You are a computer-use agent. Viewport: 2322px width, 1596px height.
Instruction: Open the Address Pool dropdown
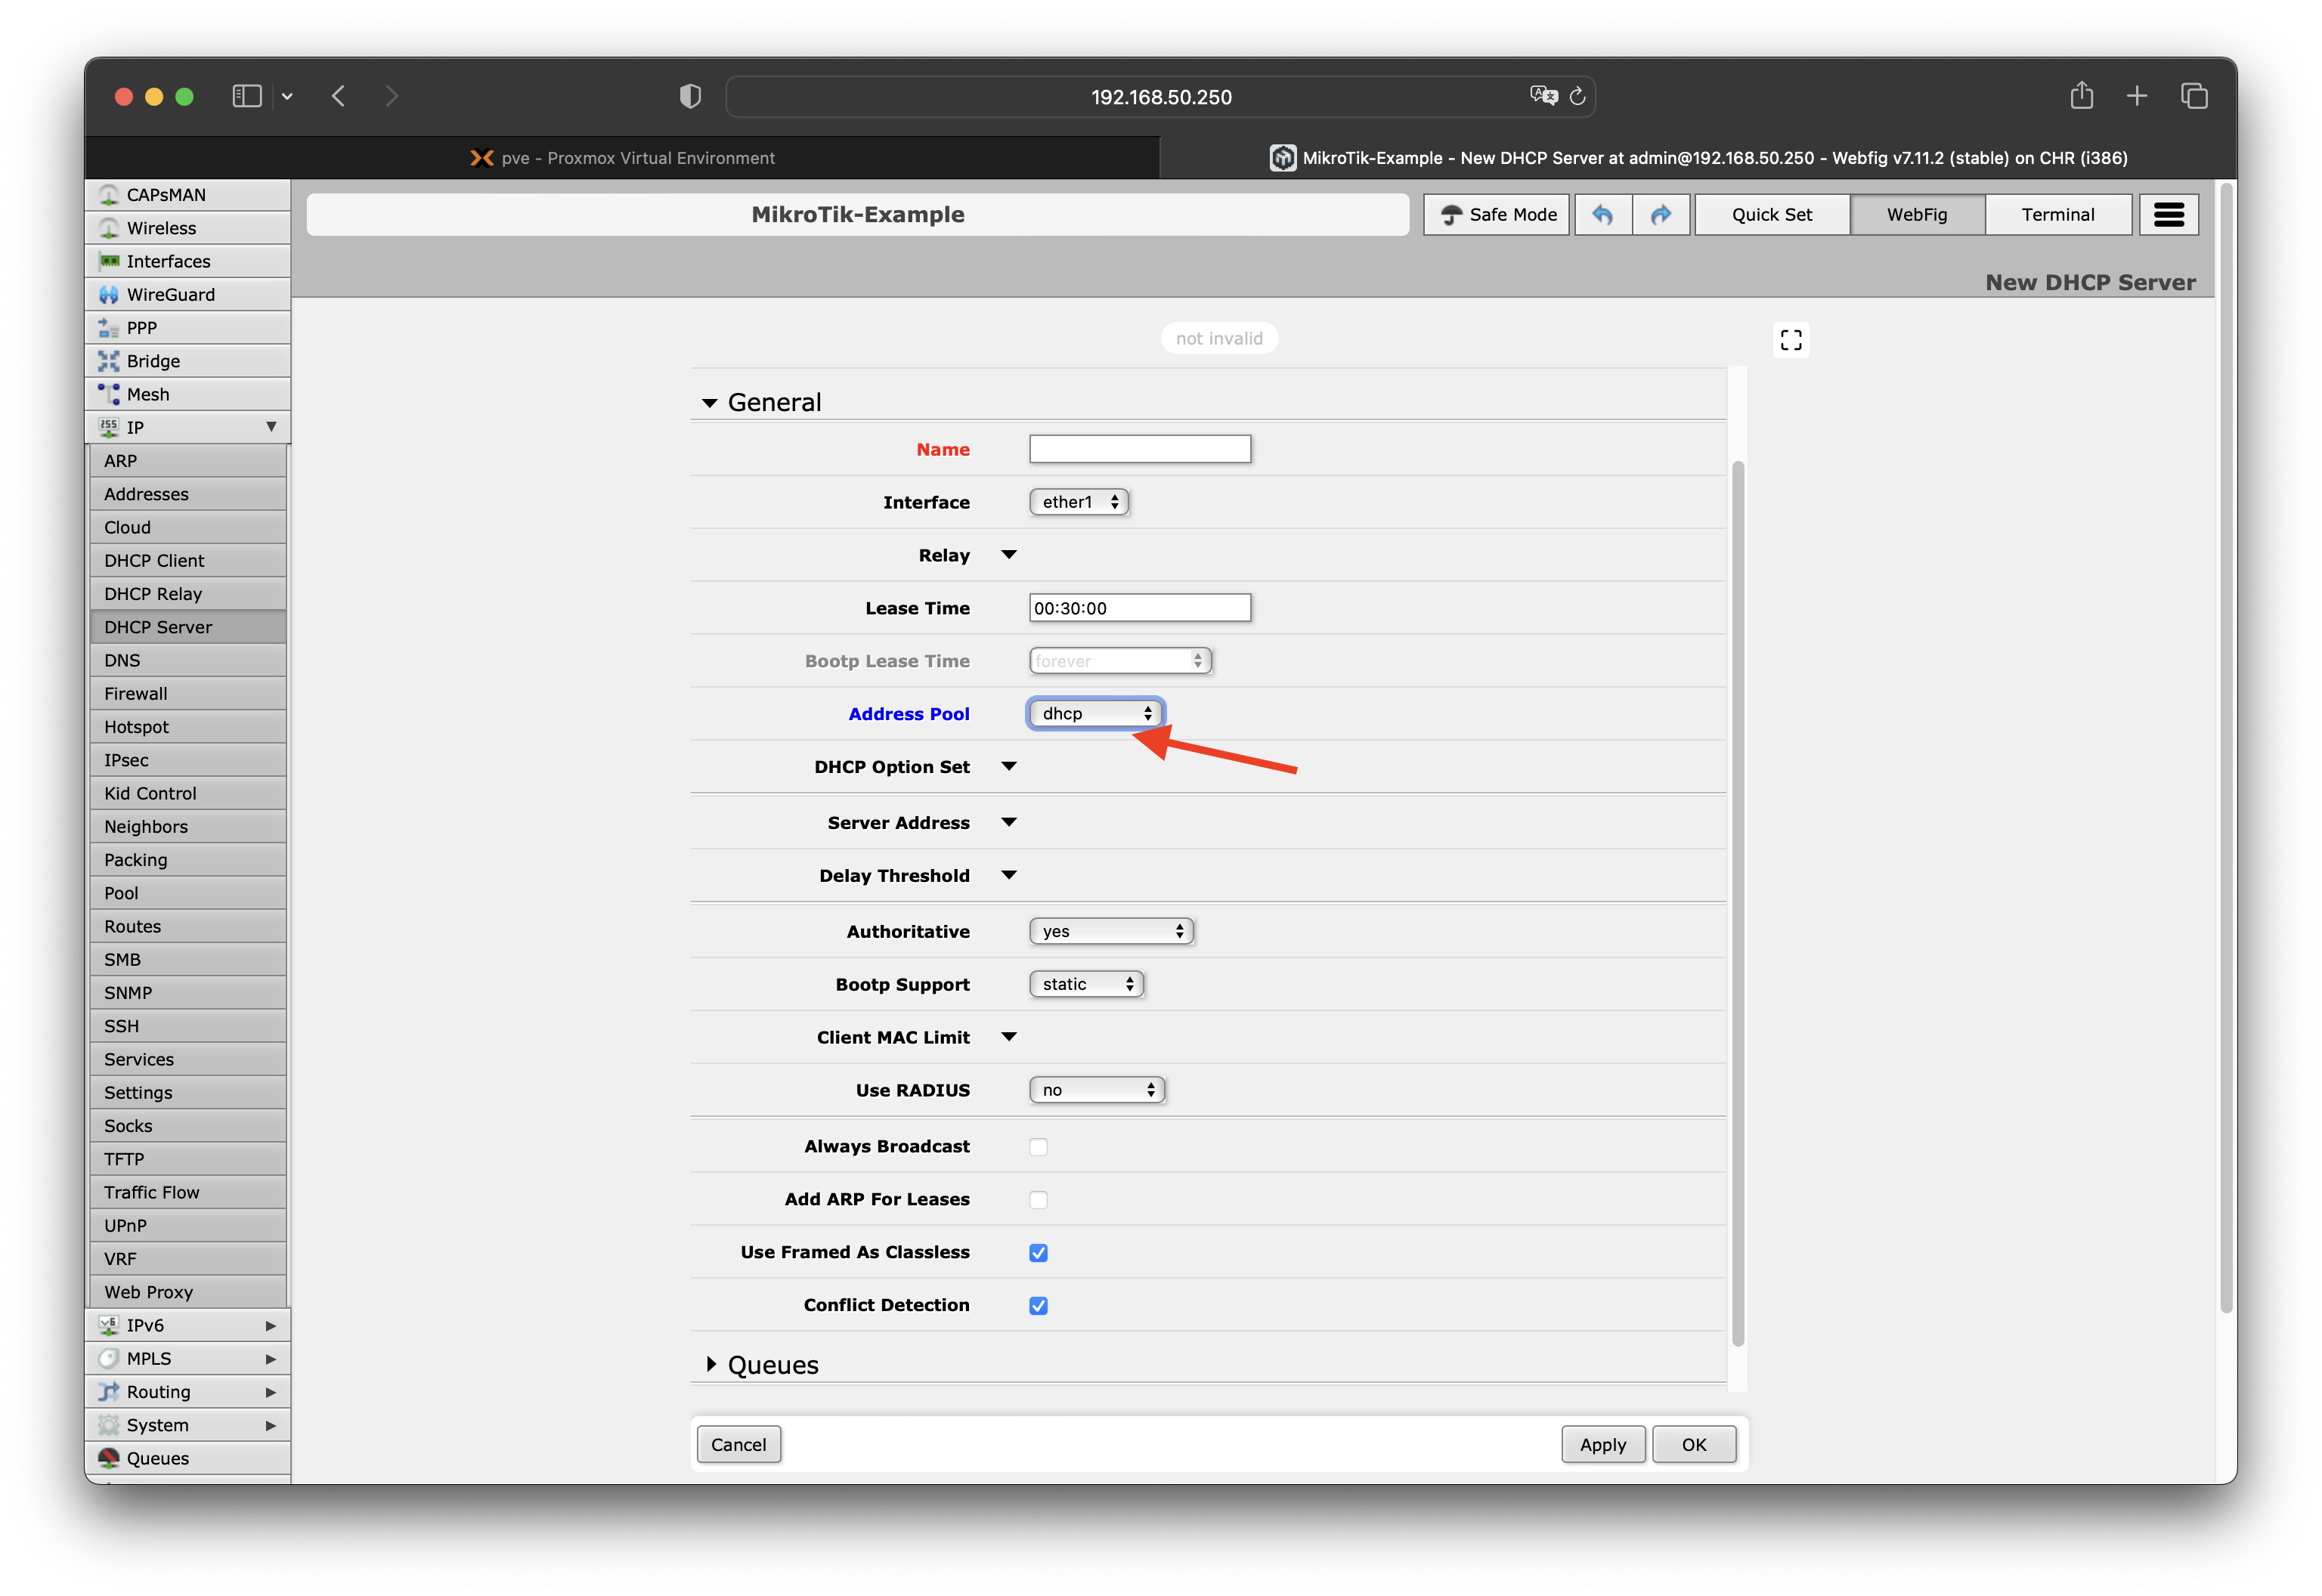(1096, 714)
